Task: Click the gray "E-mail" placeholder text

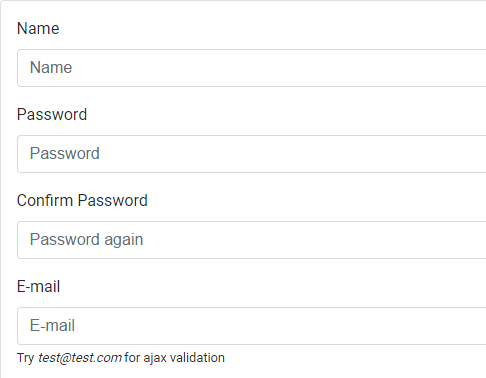Action: (52, 325)
